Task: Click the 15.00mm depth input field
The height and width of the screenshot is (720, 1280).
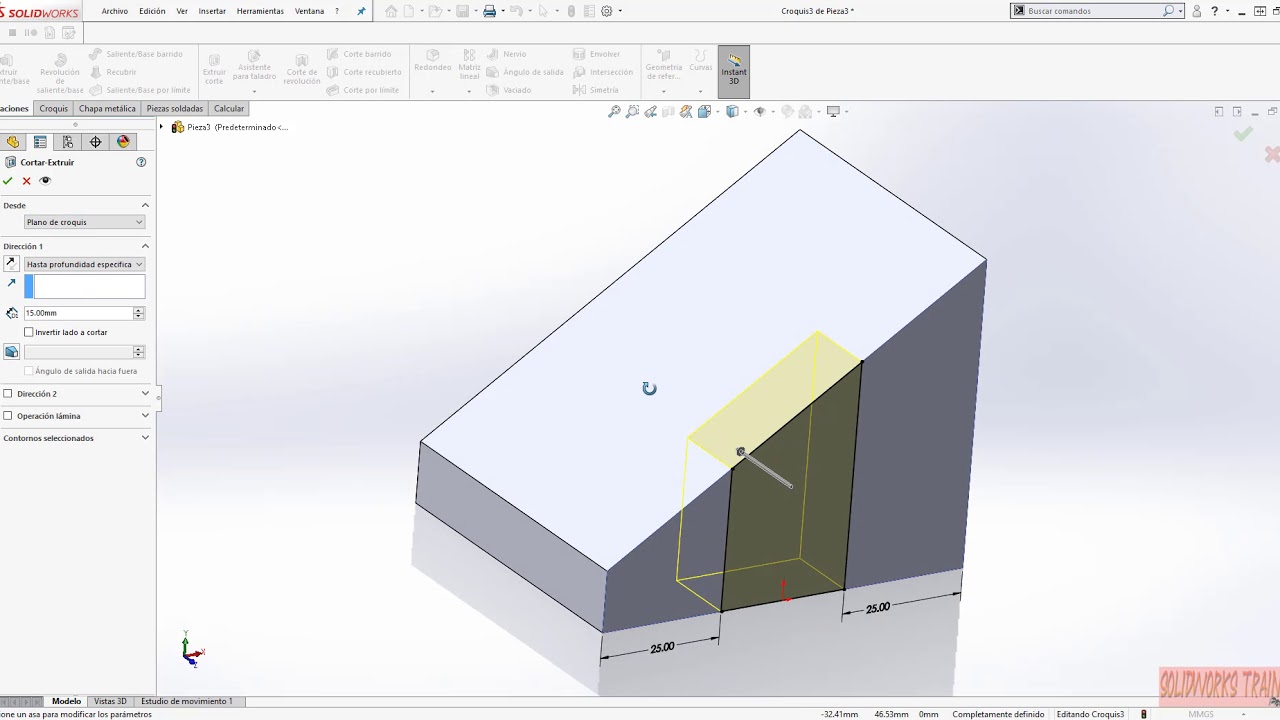Action: click(x=79, y=313)
